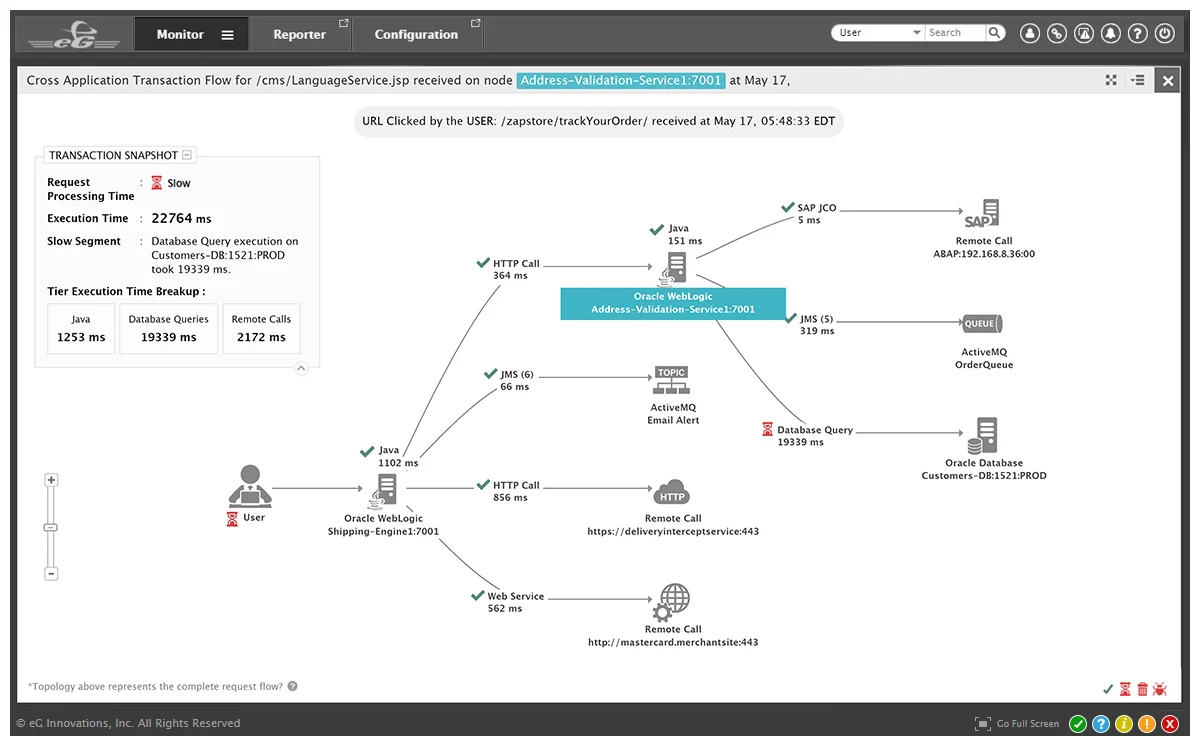The height and width of the screenshot is (746, 1200).
Task: Click the red bug error legend icon
Action: point(1160,689)
